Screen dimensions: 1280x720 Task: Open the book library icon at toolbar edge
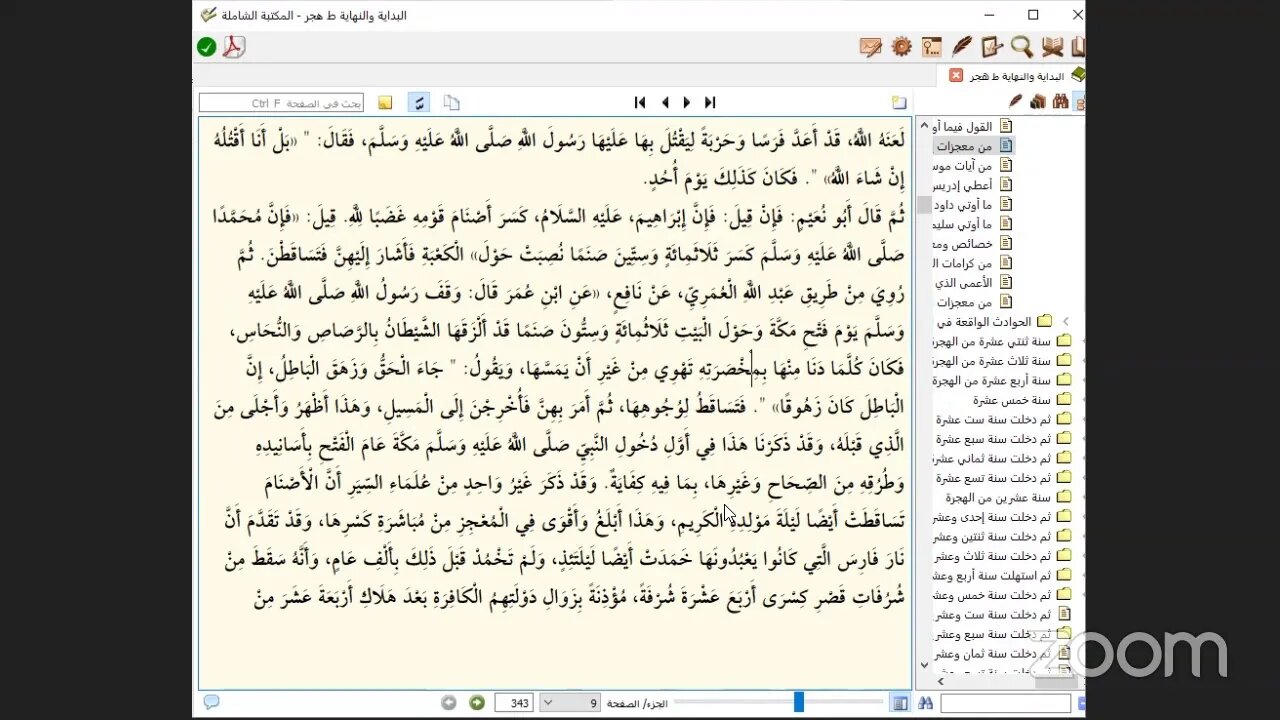[1078, 47]
